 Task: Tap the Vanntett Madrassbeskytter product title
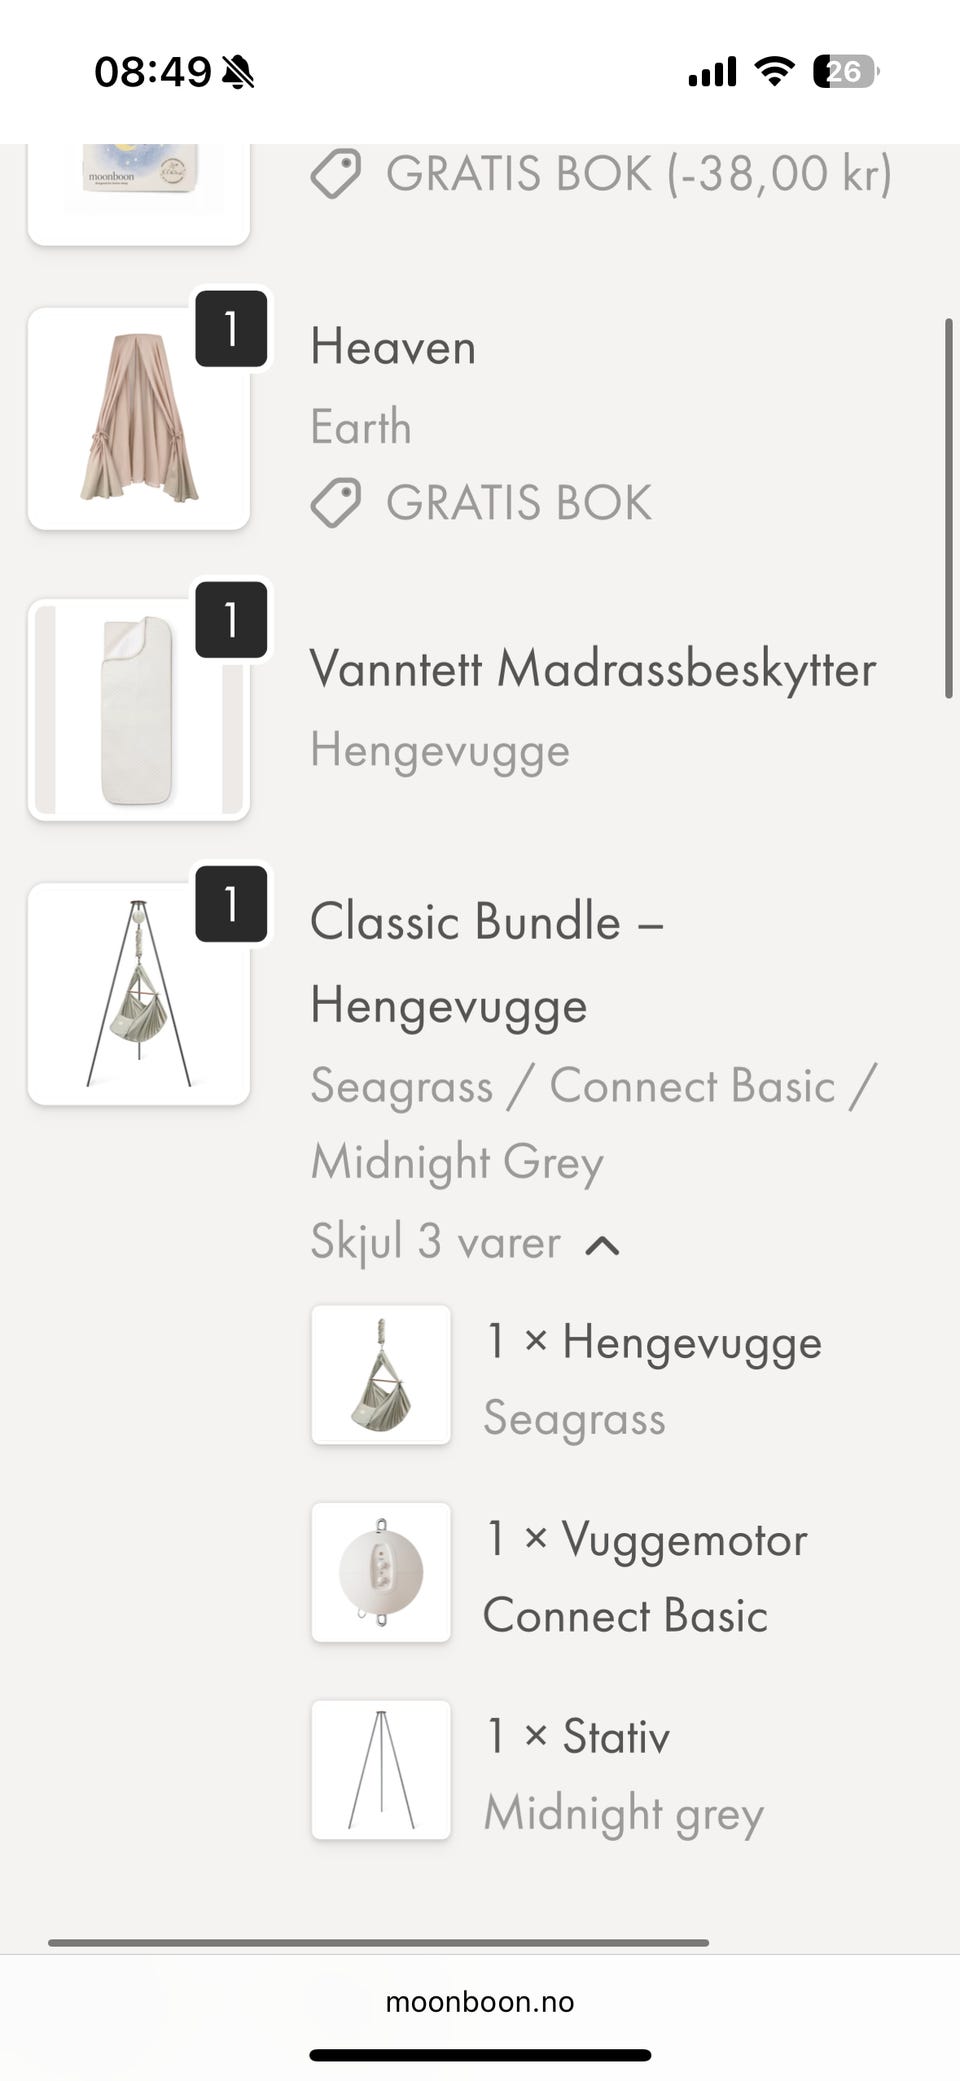click(x=592, y=669)
